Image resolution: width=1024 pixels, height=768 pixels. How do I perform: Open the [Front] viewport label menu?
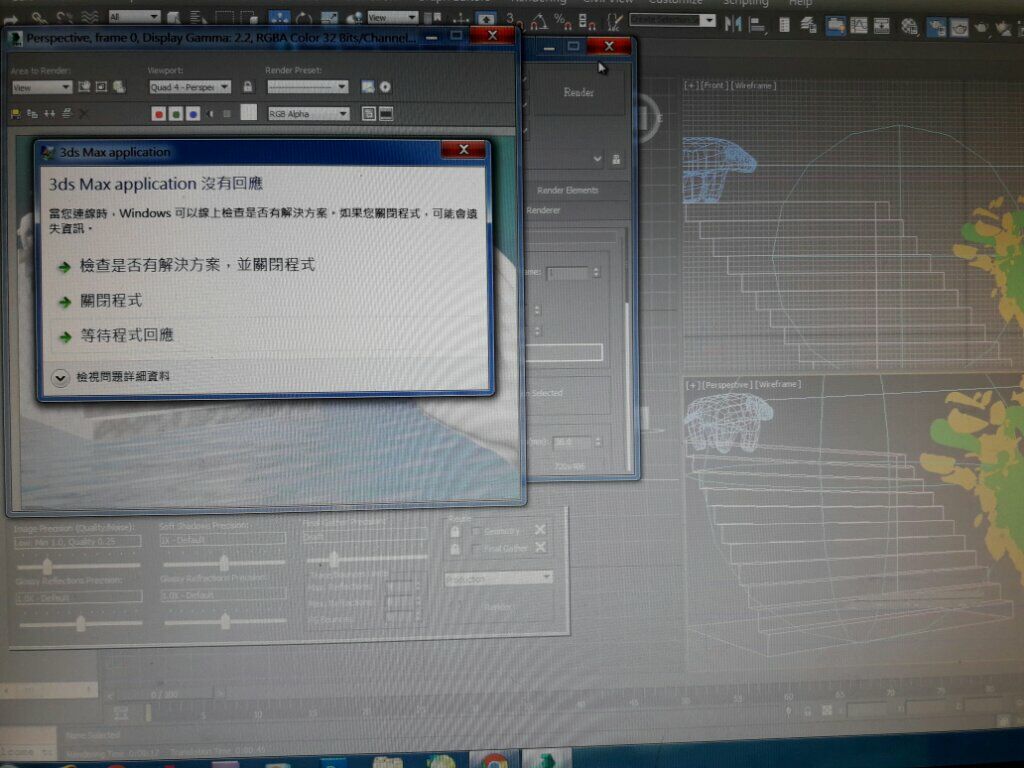(714, 86)
